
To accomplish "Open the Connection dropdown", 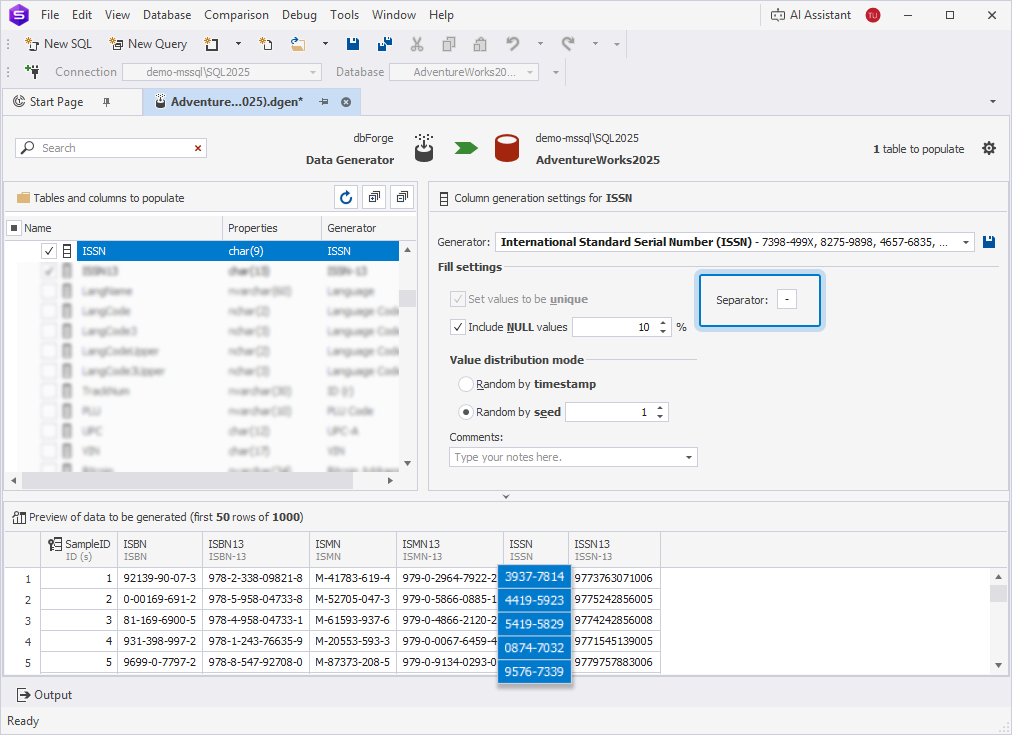I will (x=313, y=72).
